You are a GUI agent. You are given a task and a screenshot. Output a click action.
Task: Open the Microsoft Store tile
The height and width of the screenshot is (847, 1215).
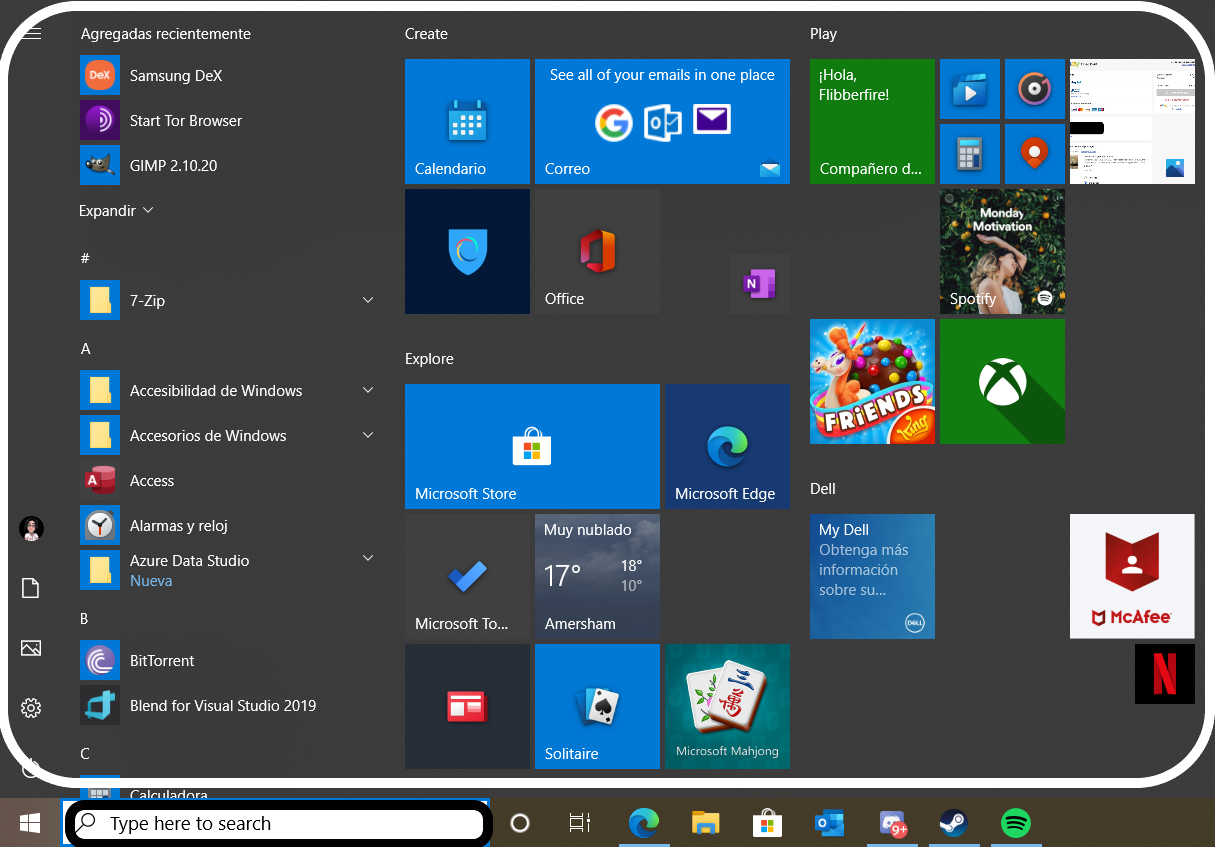coord(532,446)
